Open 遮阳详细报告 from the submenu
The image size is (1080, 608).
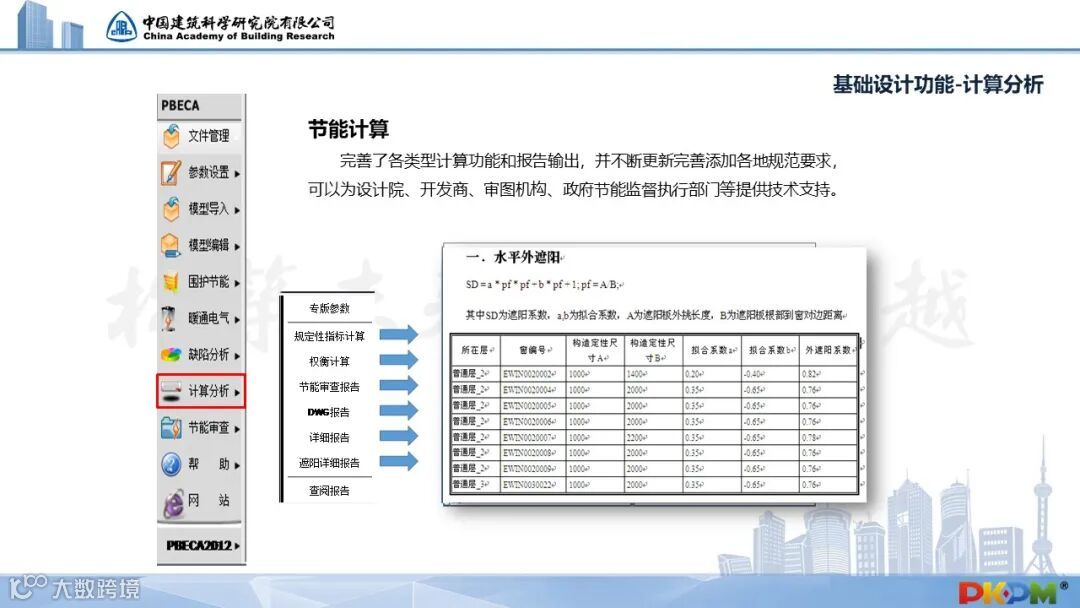click(329, 463)
